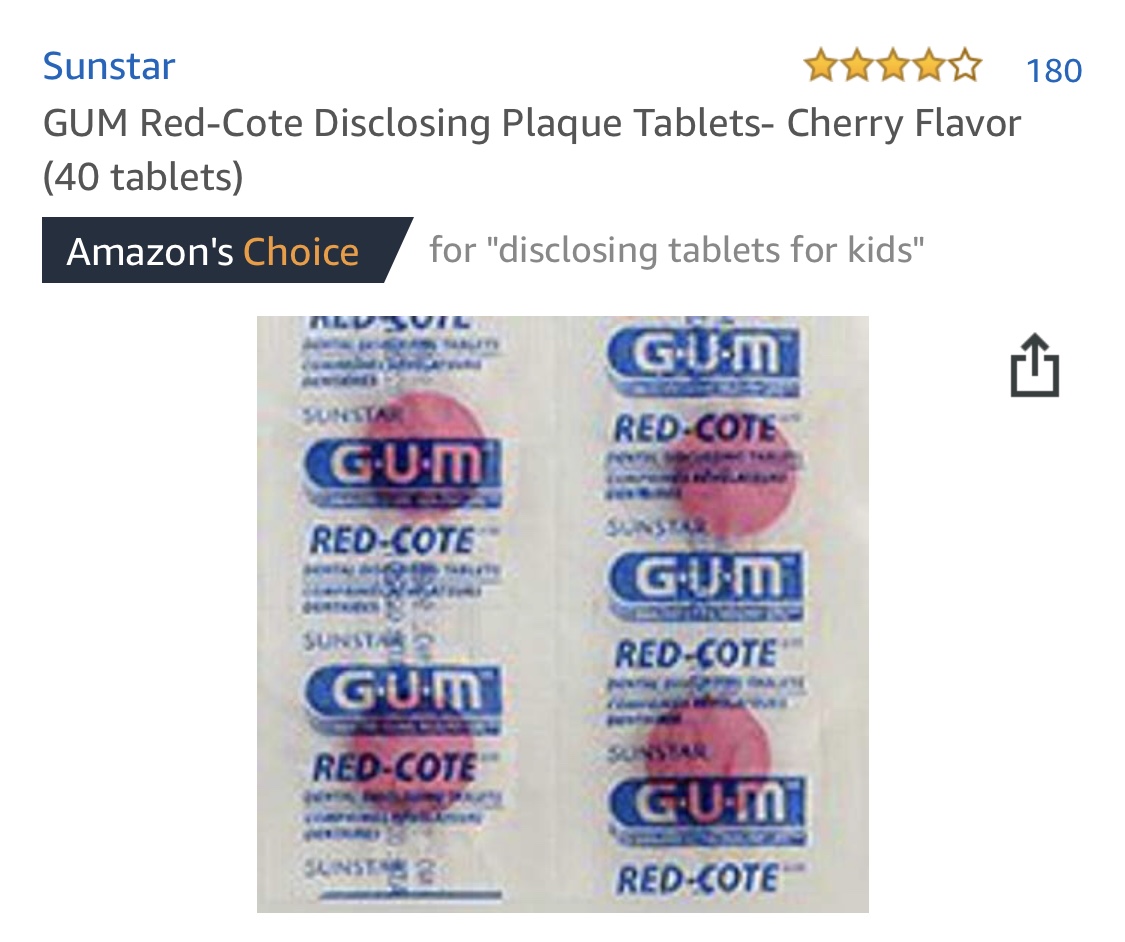Image resolution: width=1125 pixels, height=942 pixels.
Task: Tap the Amazon's Choice badge
Action: coord(227,250)
